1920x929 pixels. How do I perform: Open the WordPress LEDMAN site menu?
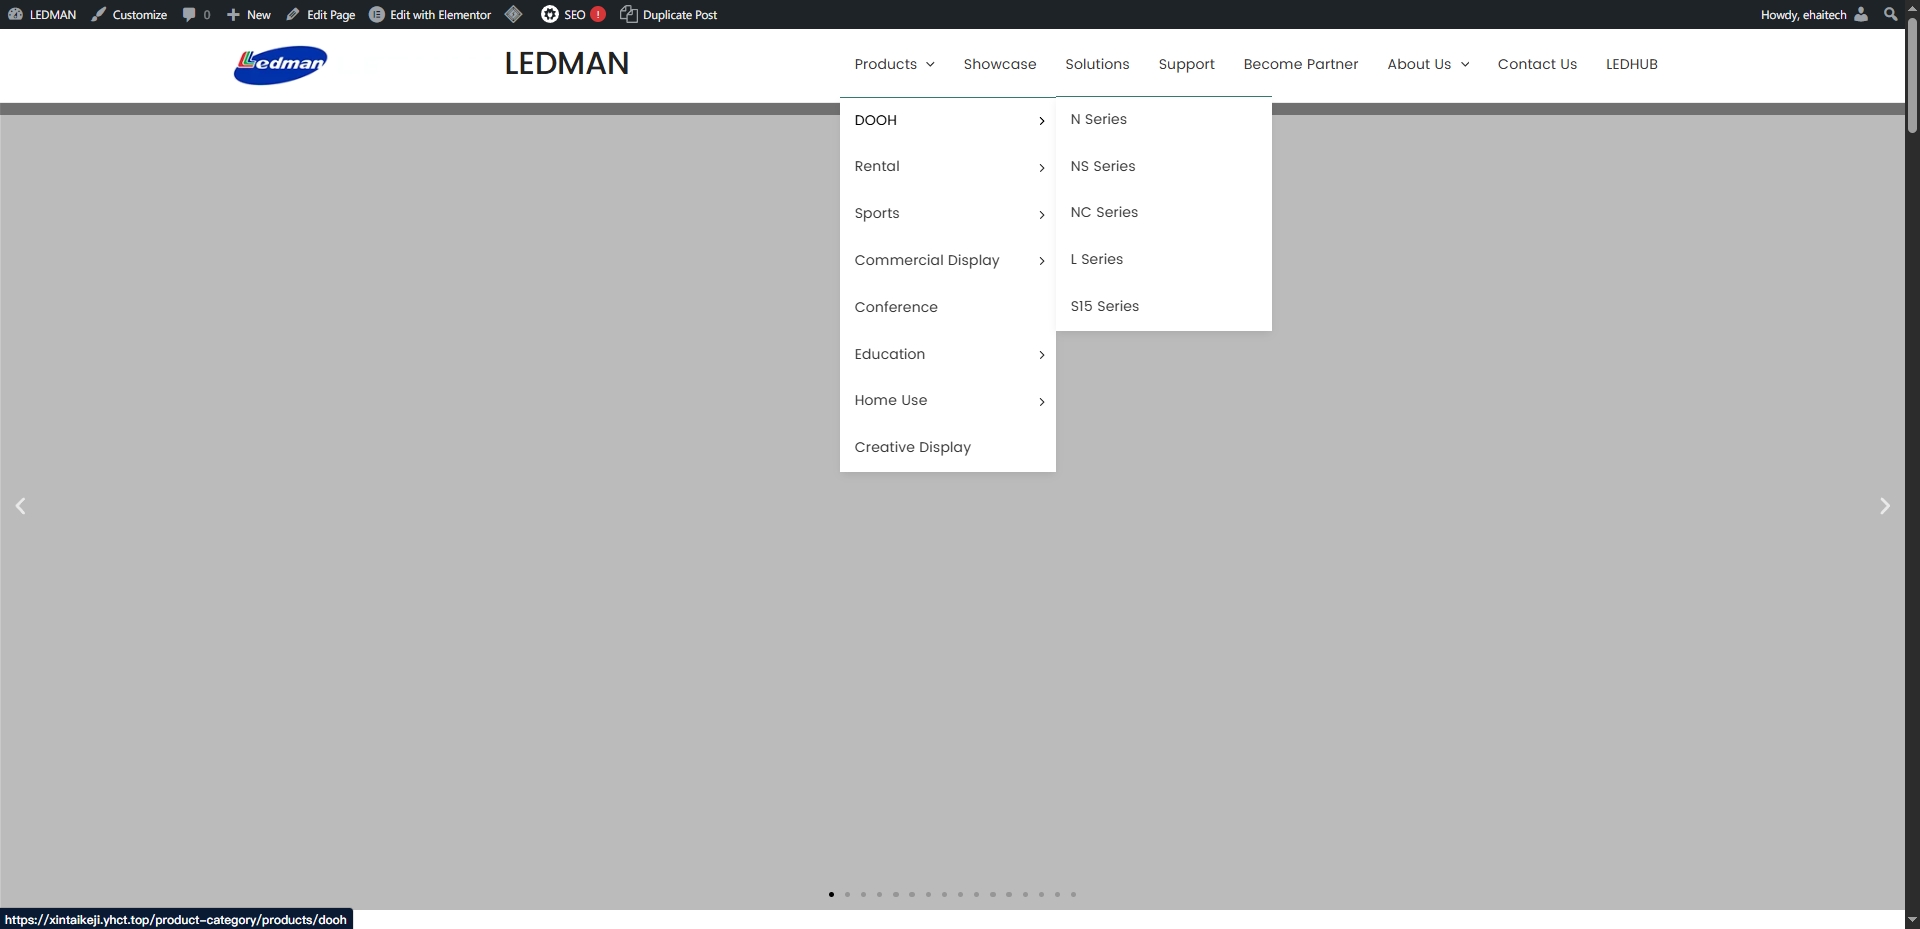pyautogui.click(x=42, y=14)
